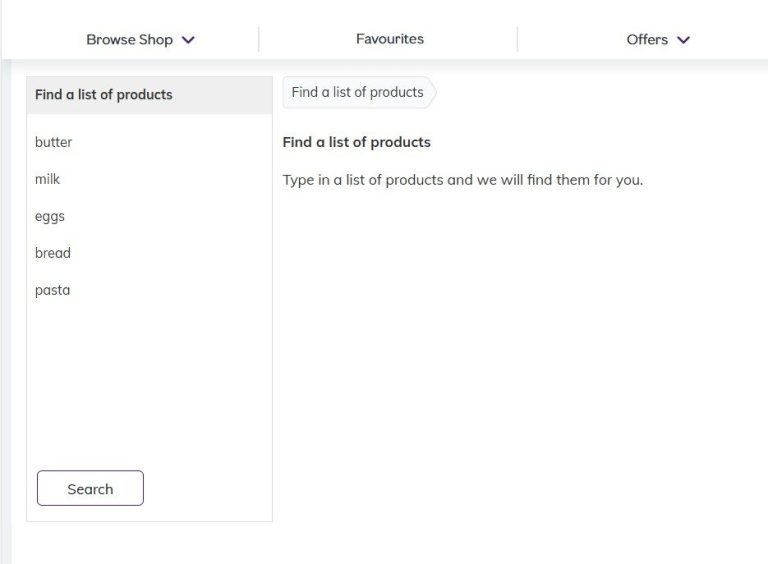768x564 pixels.
Task: Click the divider between Browse Shop and Favourites
Action: point(259,40)
